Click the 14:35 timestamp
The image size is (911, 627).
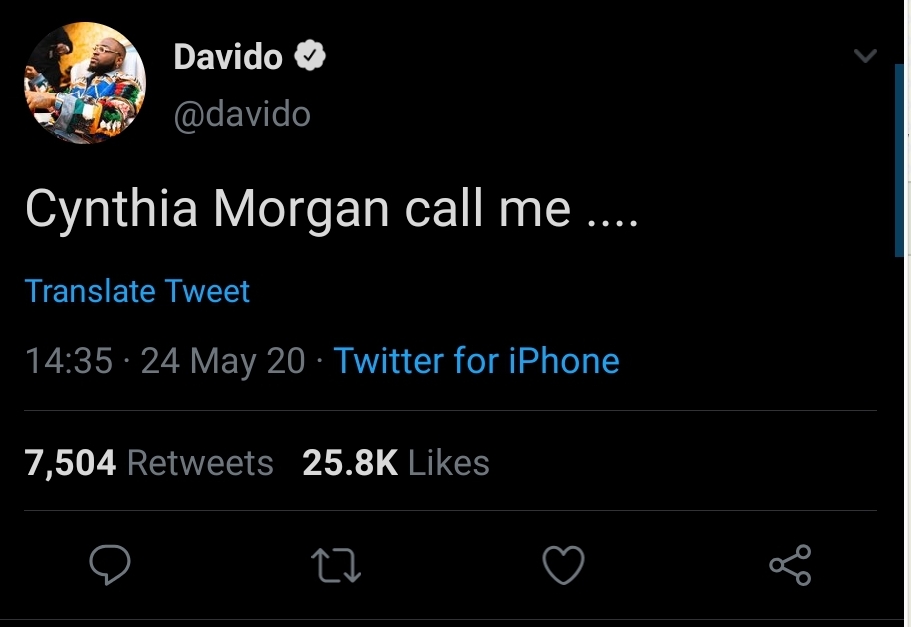pyautogui.click(x=68, y=361)
